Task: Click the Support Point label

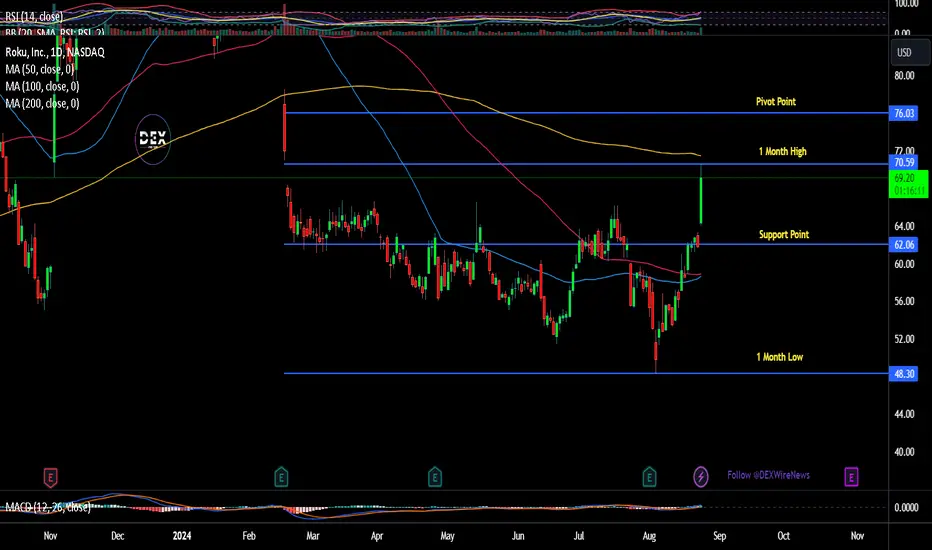Action: [784, 234]
